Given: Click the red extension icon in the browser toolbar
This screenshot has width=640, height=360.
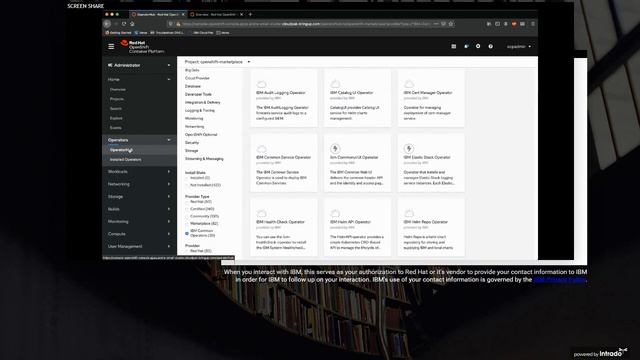Looking at the screenshot, I should (x=514, y=24).
